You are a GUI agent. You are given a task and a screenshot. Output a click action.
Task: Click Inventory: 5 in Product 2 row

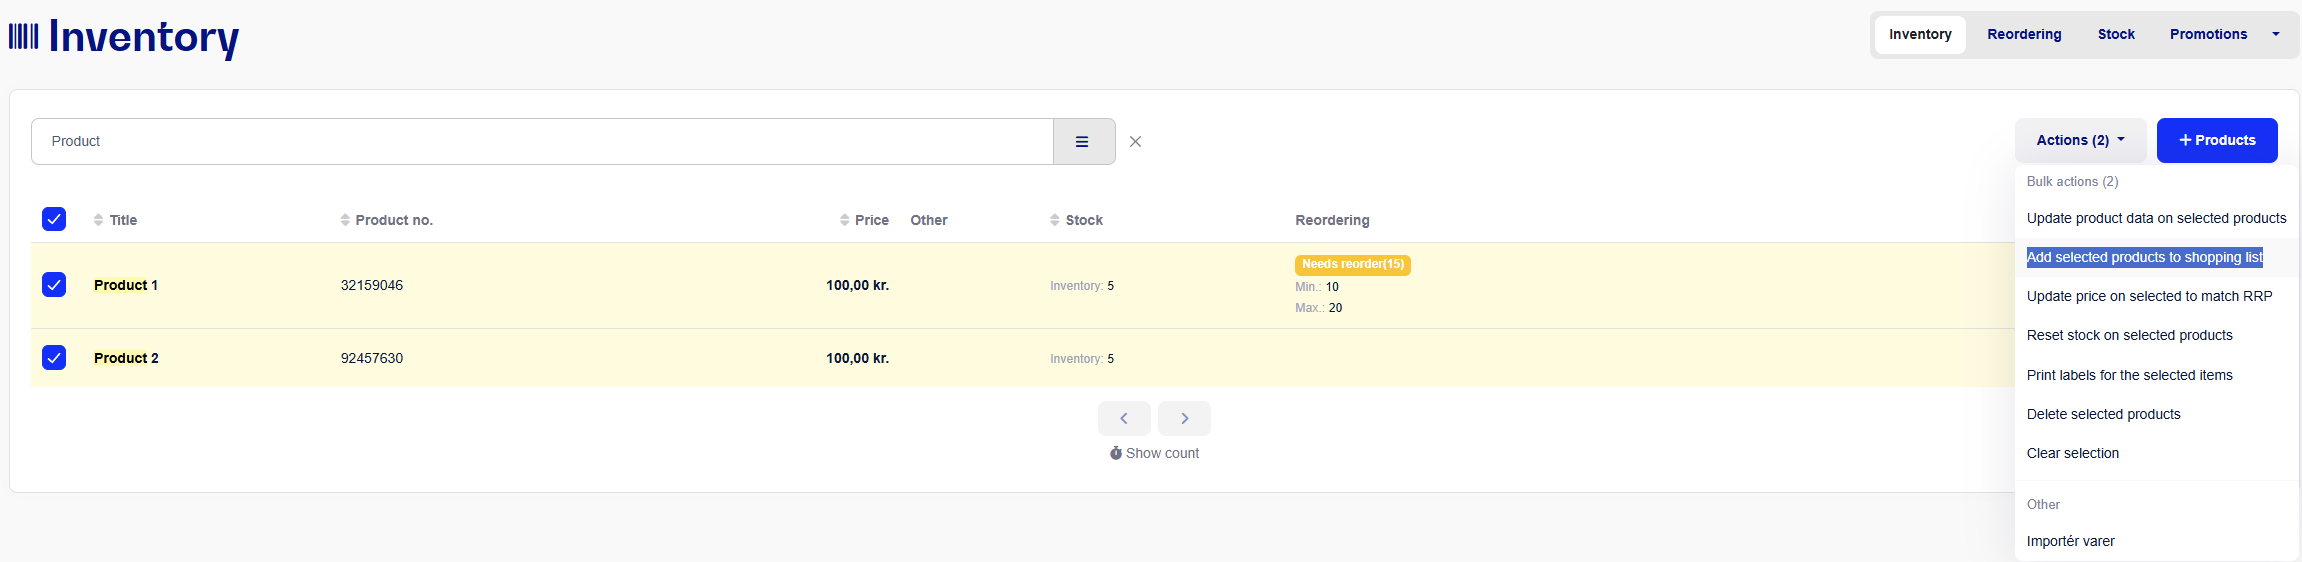tap(1082, 359)
